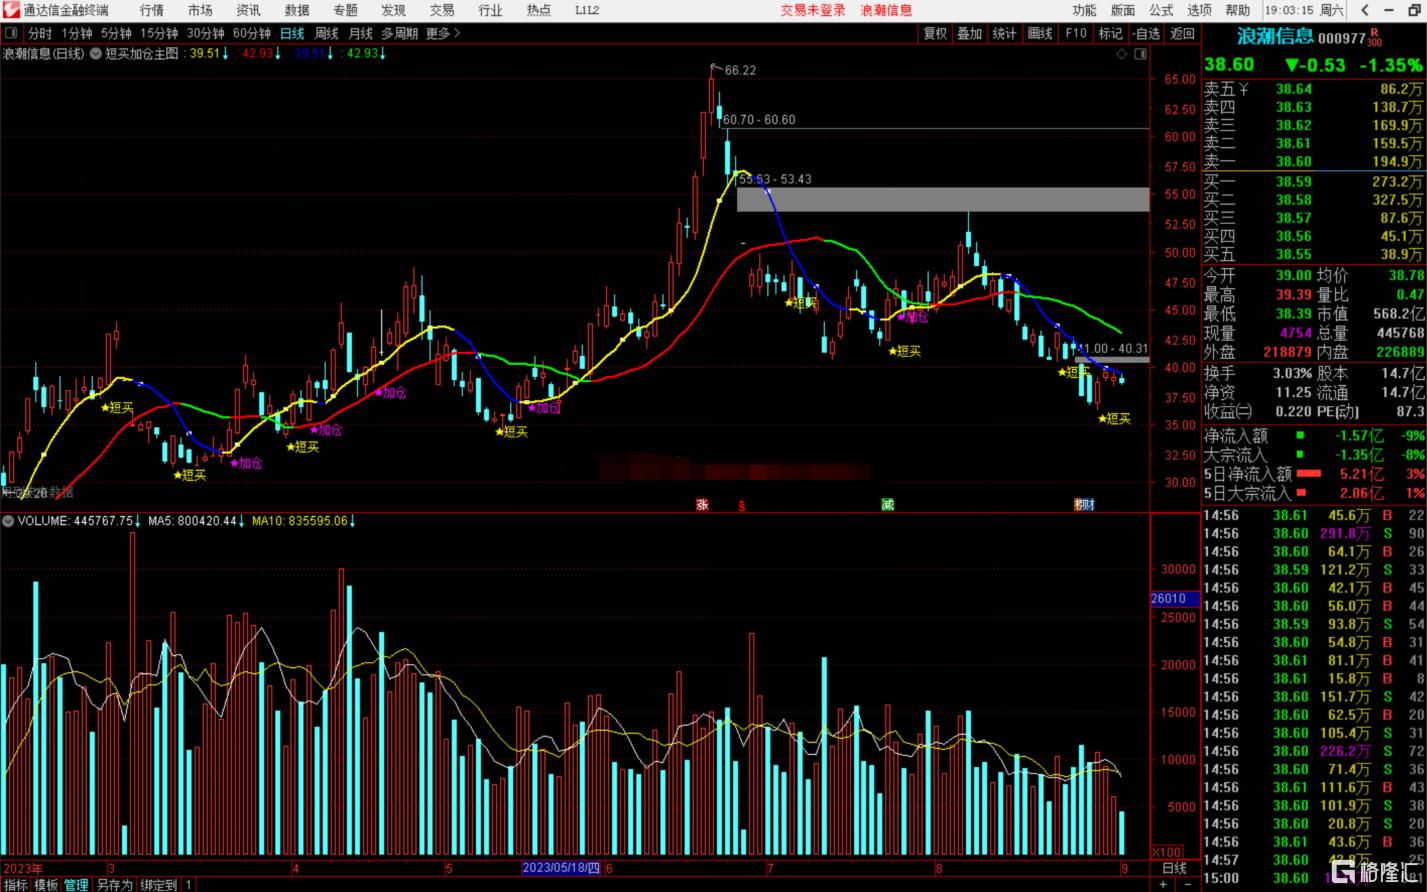Viewport: 1427px width, 892px height.
Task: Click the 减 marker below the chart
Action: coord(887,504)
